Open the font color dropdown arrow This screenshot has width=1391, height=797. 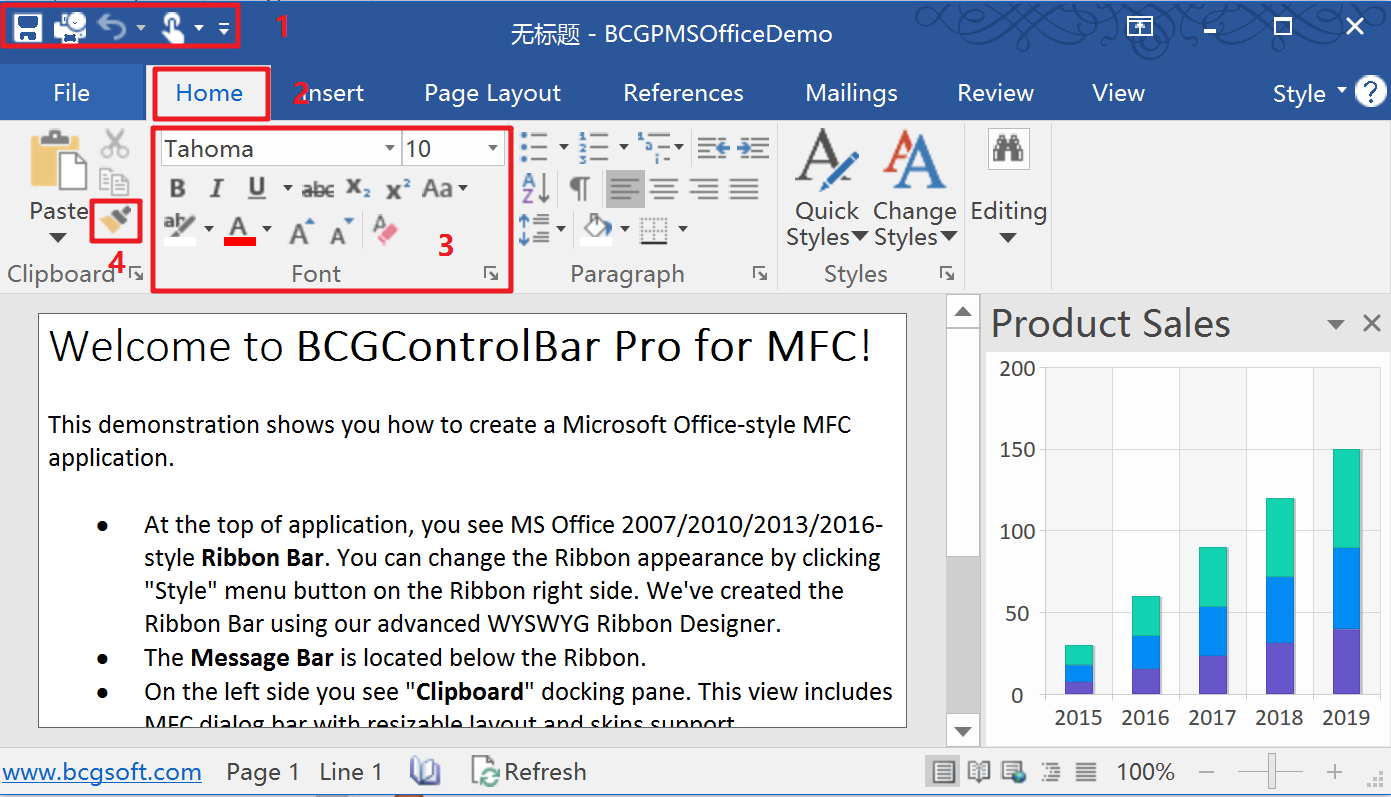click(x=267, y=230)
